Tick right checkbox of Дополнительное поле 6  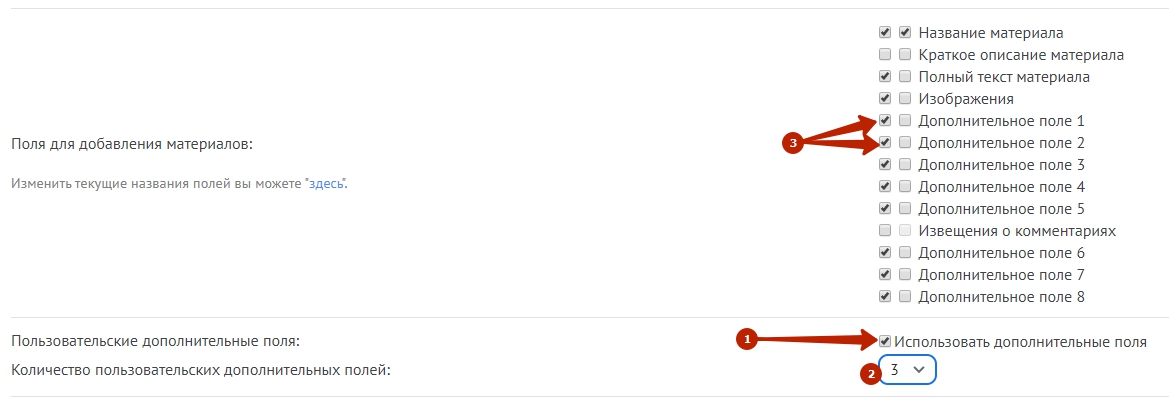coord(905,252)
